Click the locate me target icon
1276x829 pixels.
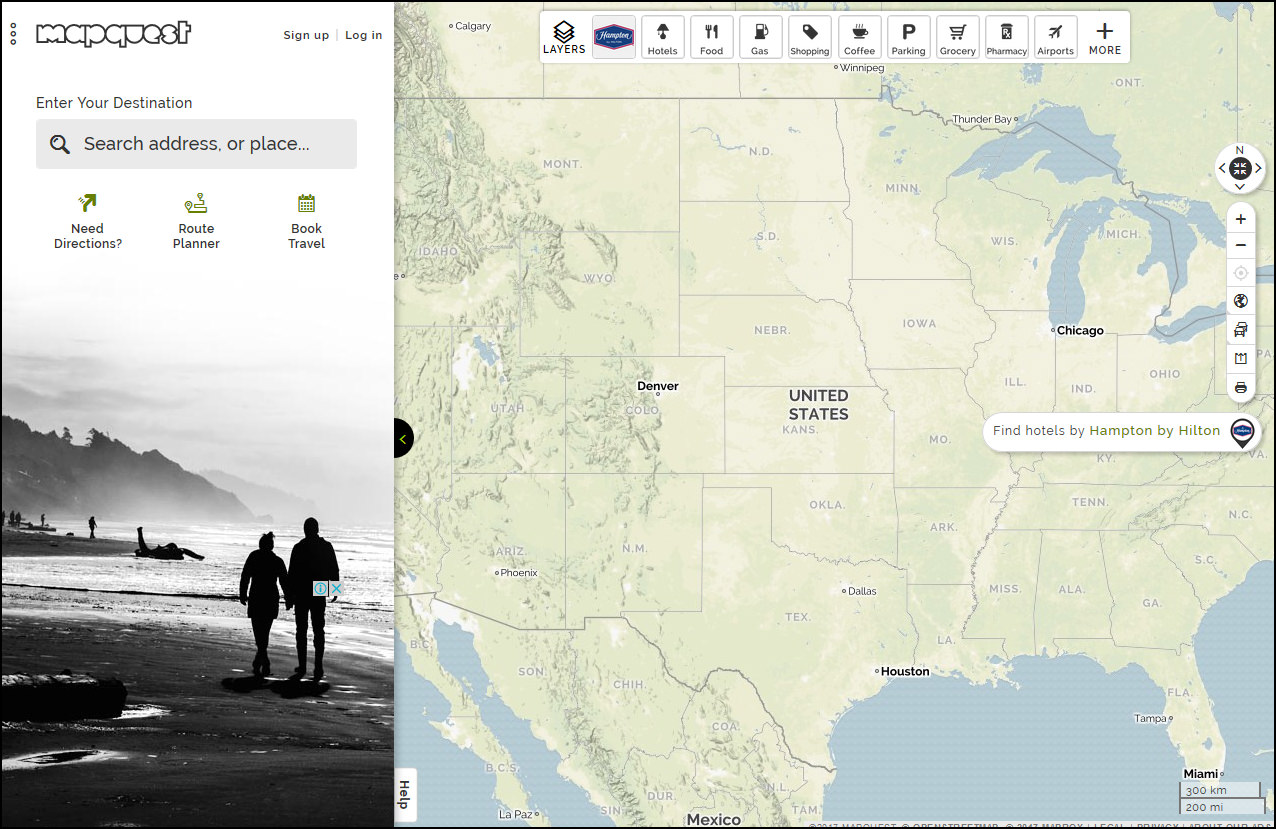coord(1241,273)
